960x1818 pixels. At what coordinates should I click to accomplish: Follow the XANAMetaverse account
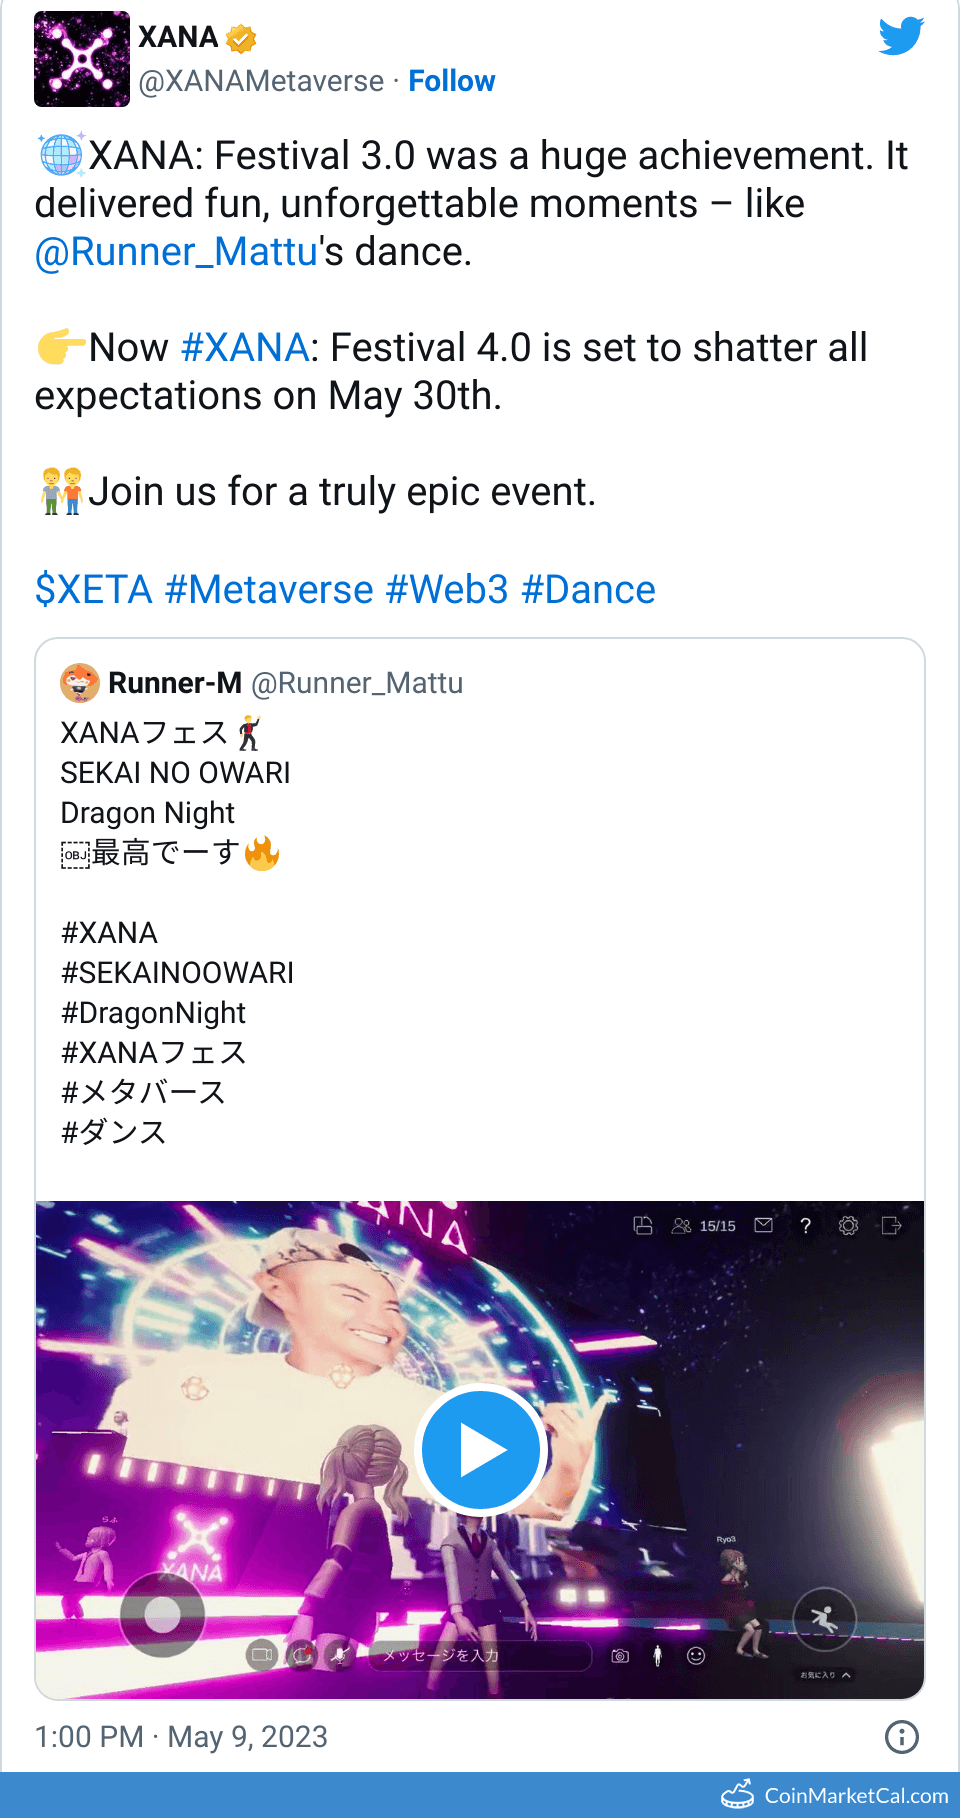tap(451, 81)
